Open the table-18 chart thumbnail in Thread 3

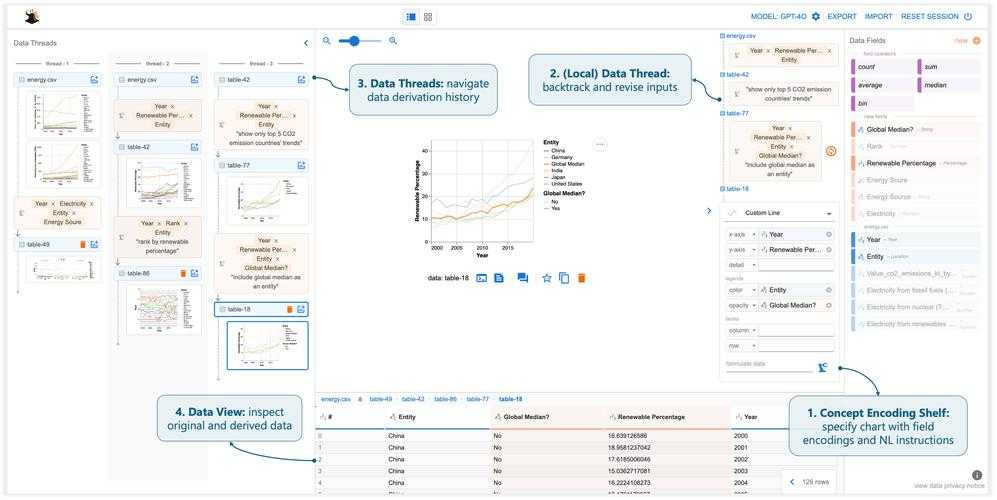click(268, 345)
